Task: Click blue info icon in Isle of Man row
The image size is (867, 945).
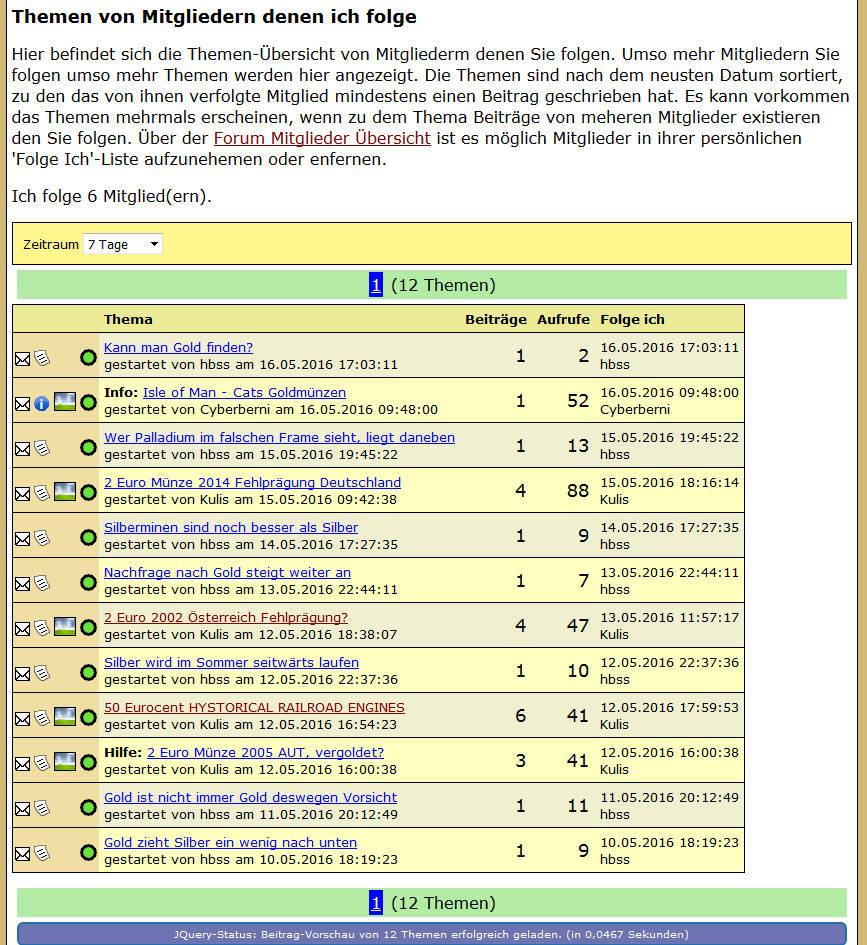Action: [41, 403]
